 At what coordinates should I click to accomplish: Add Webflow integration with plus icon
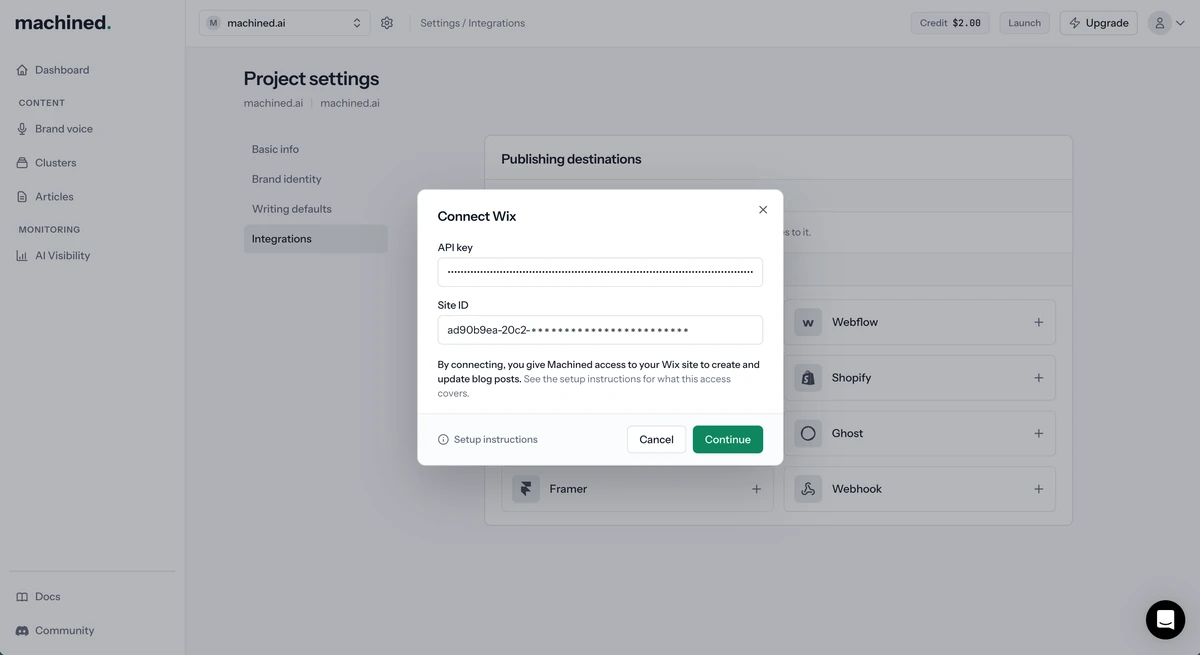tap(1038, 323)
